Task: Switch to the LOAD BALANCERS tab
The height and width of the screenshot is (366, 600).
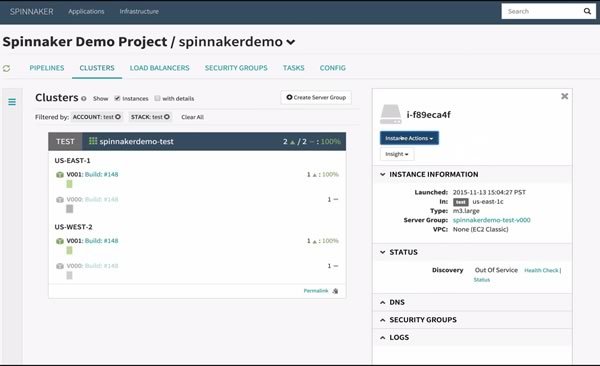Action: (x=160, y=68)
